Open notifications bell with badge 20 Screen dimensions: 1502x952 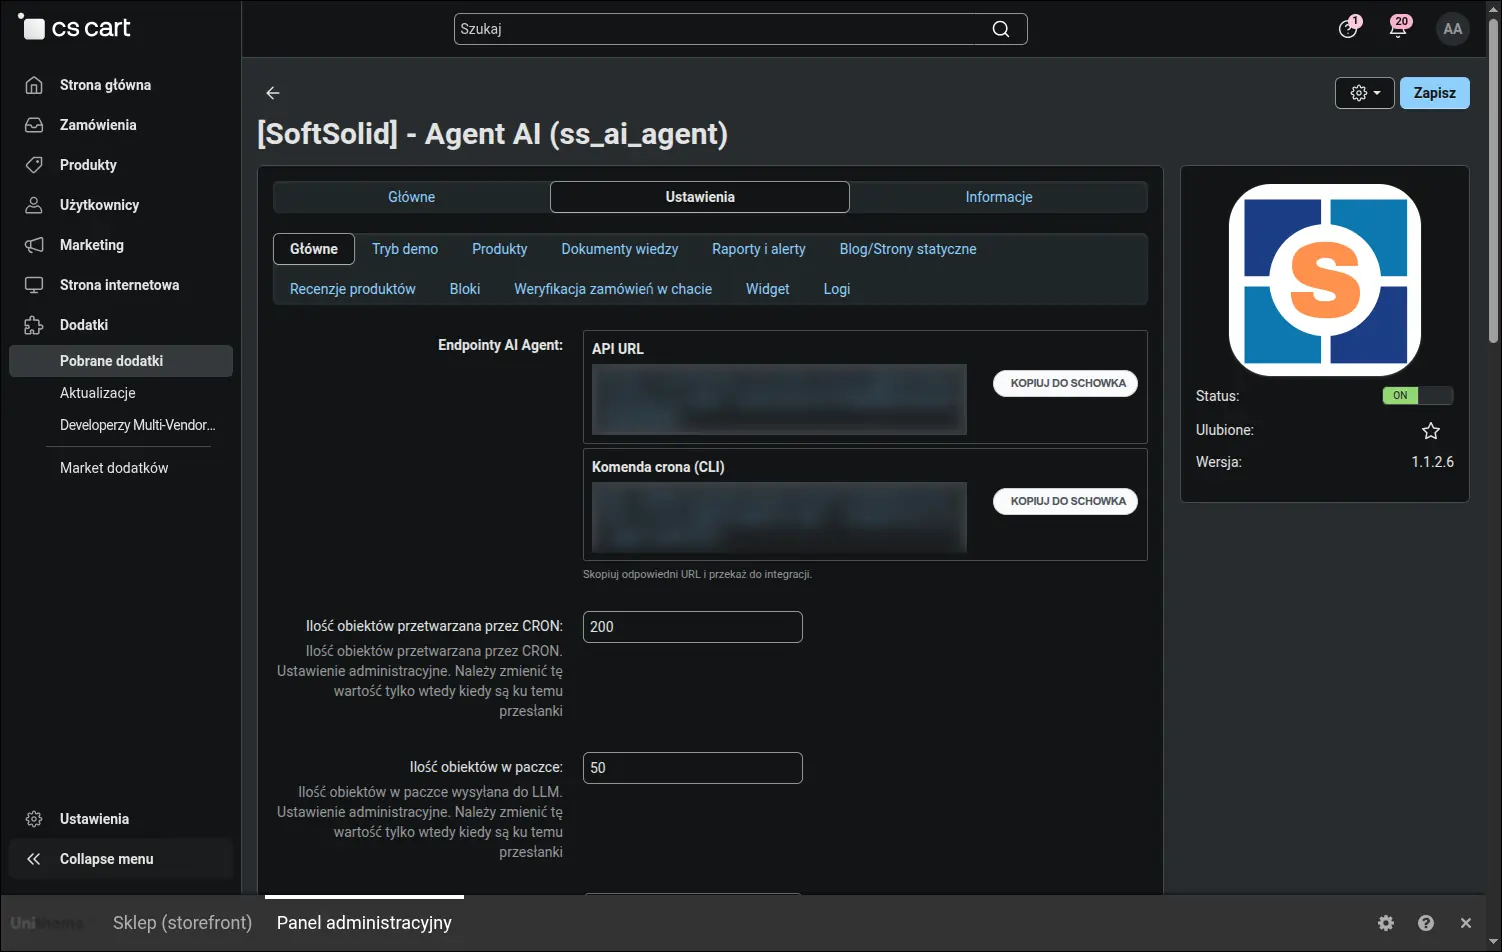tap(1399, 27)
